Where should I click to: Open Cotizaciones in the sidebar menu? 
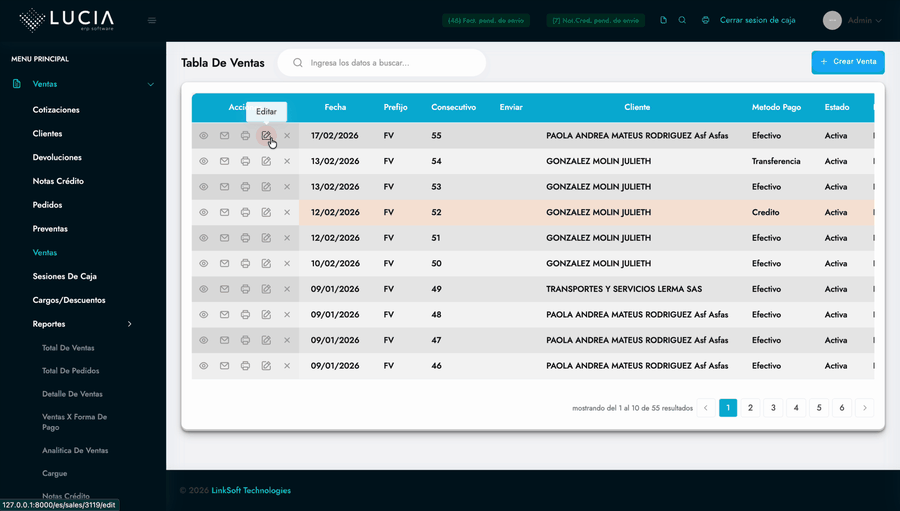56,110
